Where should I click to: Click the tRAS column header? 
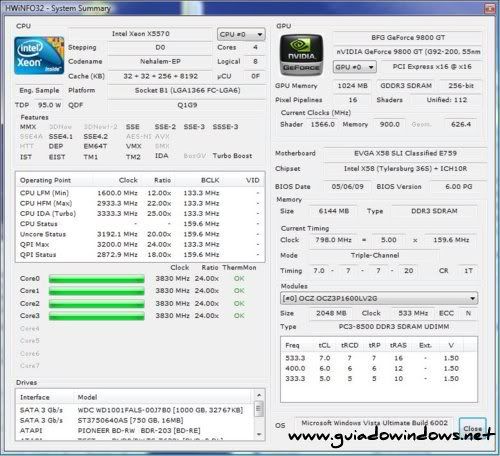pyautogui.click(x=398, y=346)
